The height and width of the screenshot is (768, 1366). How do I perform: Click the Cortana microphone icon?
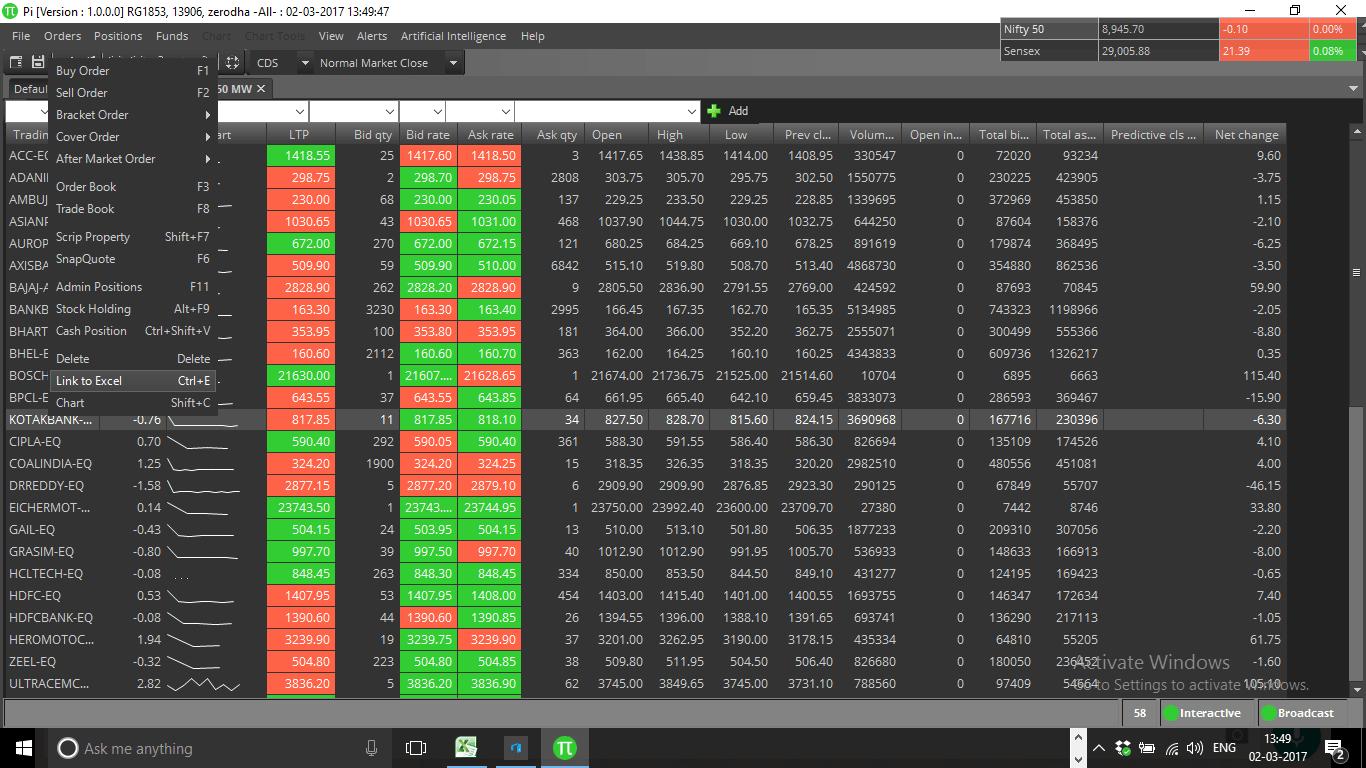coord(372,748)
